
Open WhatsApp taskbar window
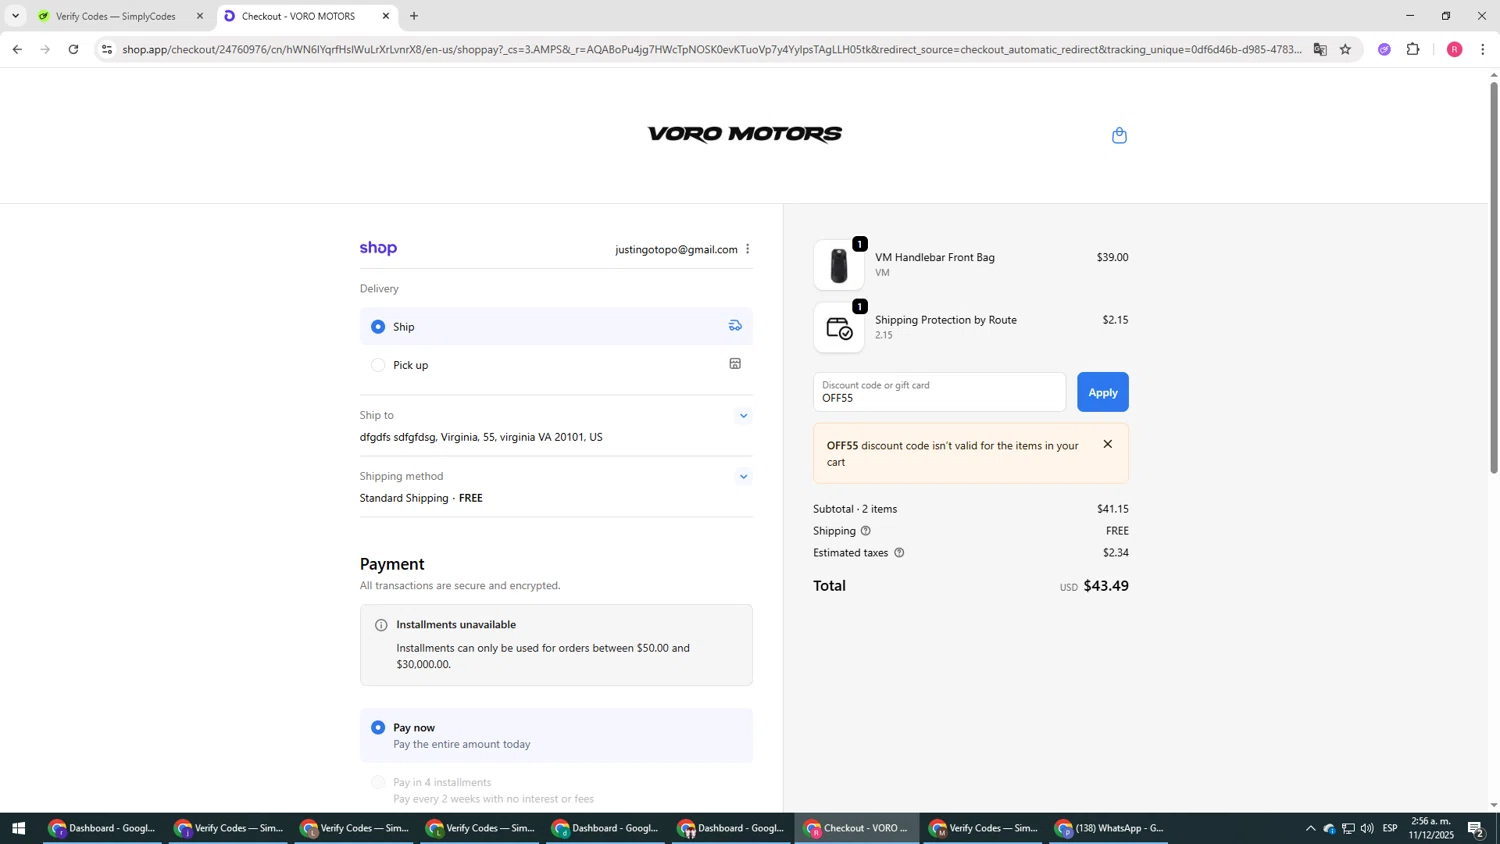(1109, 829)
